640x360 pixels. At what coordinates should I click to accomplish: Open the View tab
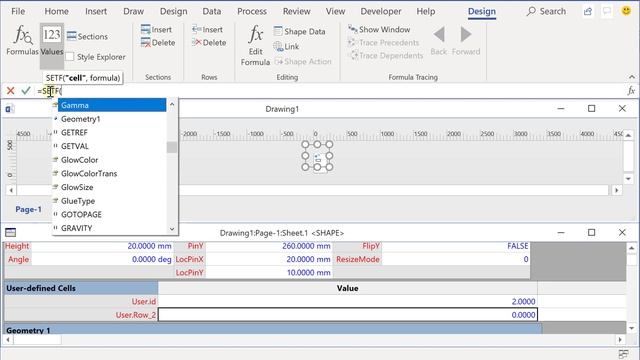coord(336,11)
